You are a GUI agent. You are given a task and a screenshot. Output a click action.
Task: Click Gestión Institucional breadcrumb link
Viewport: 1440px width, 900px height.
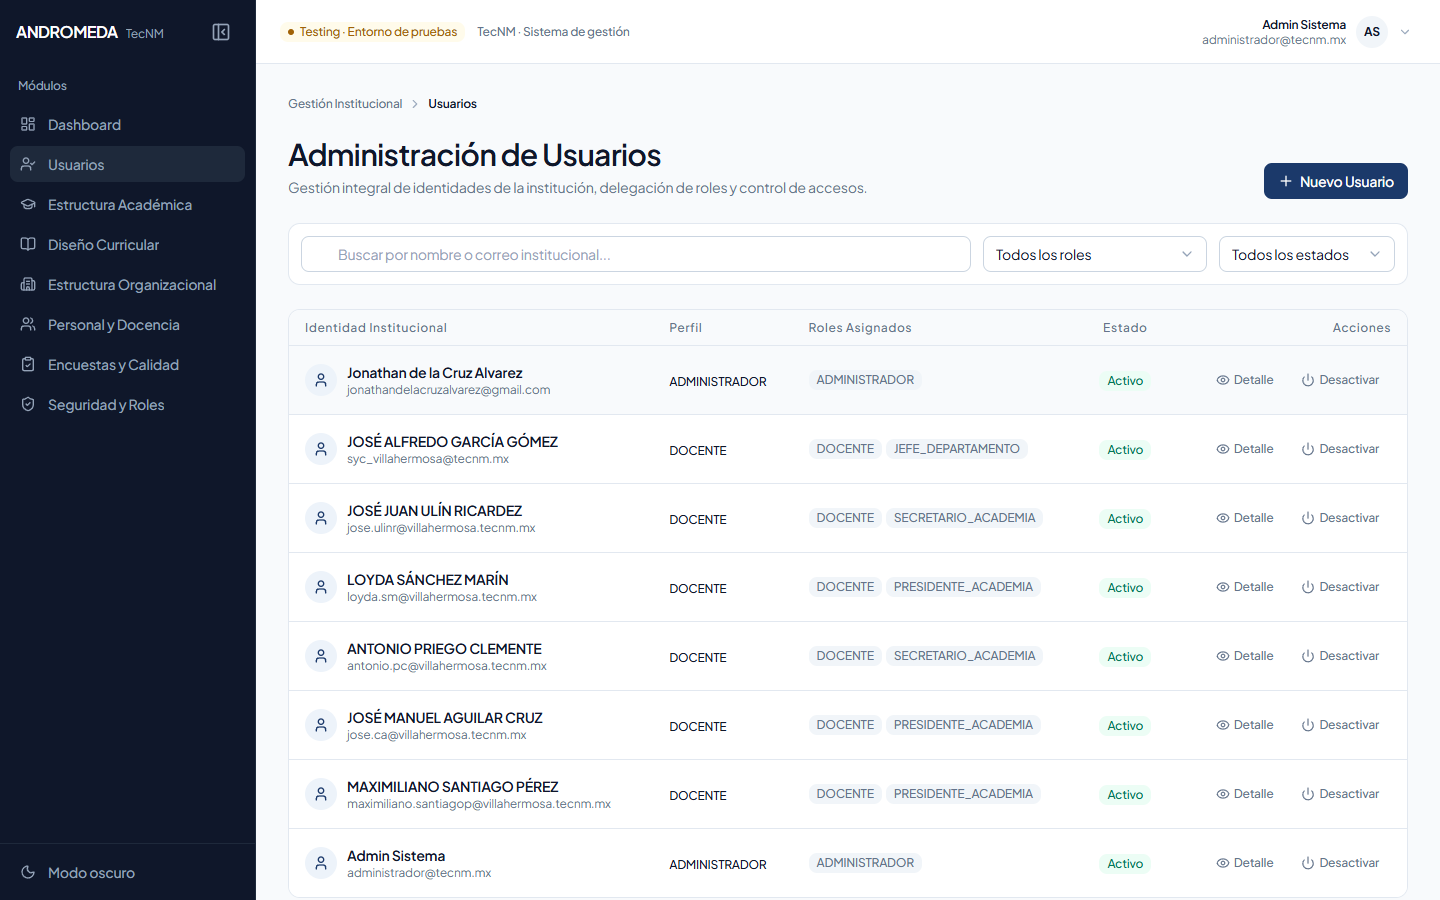pos(345,104)
